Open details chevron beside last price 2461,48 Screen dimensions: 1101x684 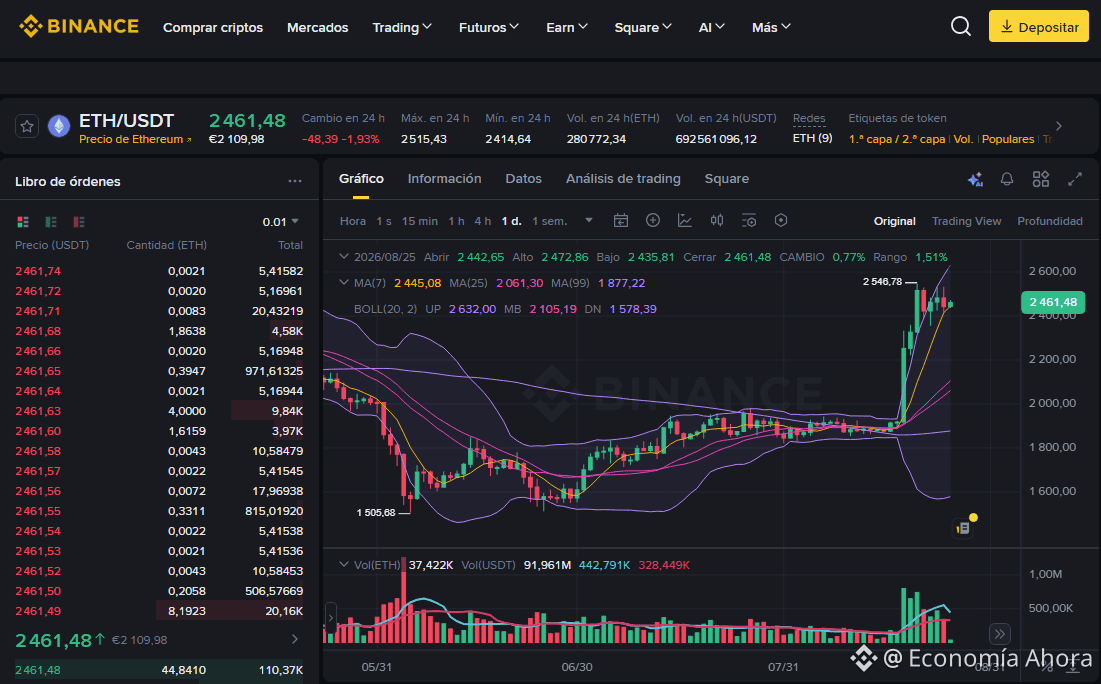click(295, 640)
